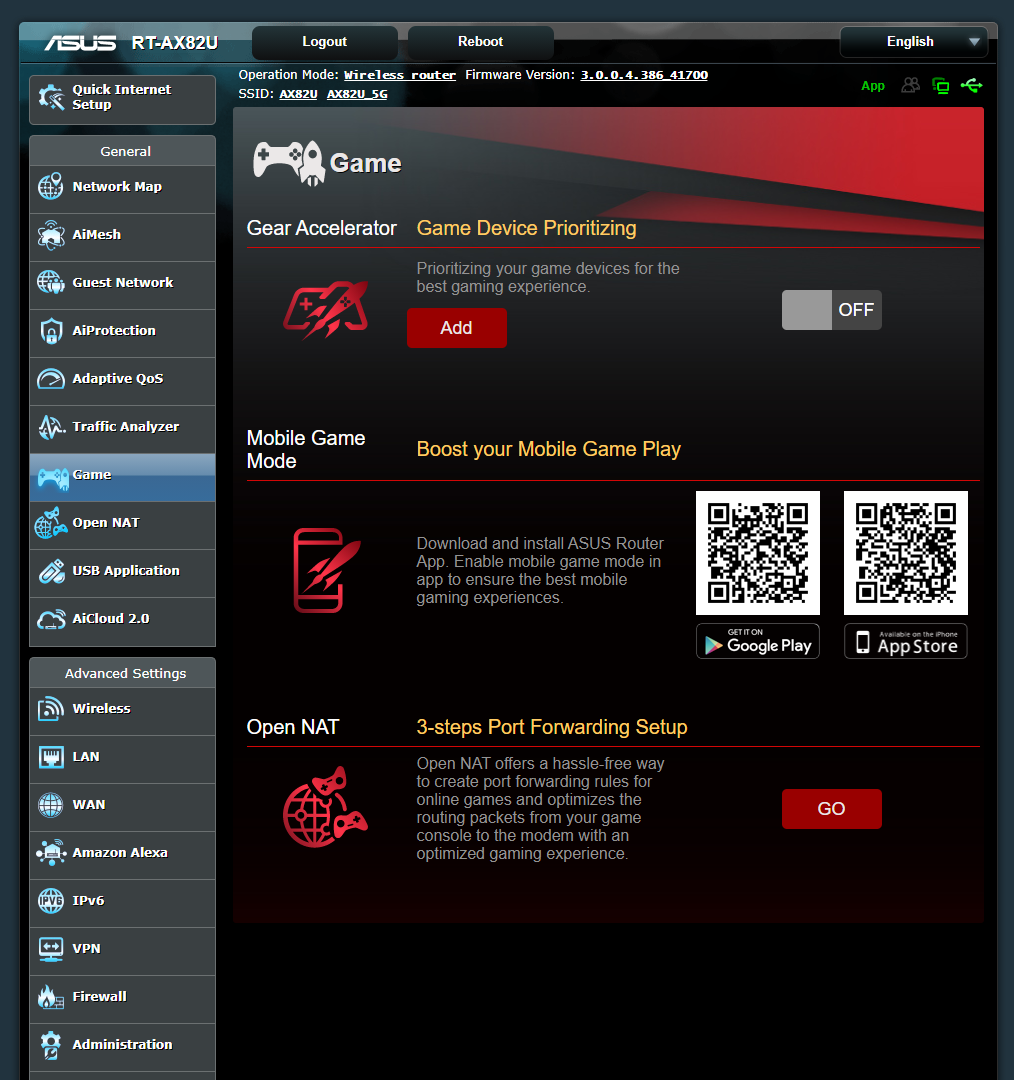Click the AiProtection shield icon
This screenshot has width=1014, height=1080.
click(x=51, y=331)
